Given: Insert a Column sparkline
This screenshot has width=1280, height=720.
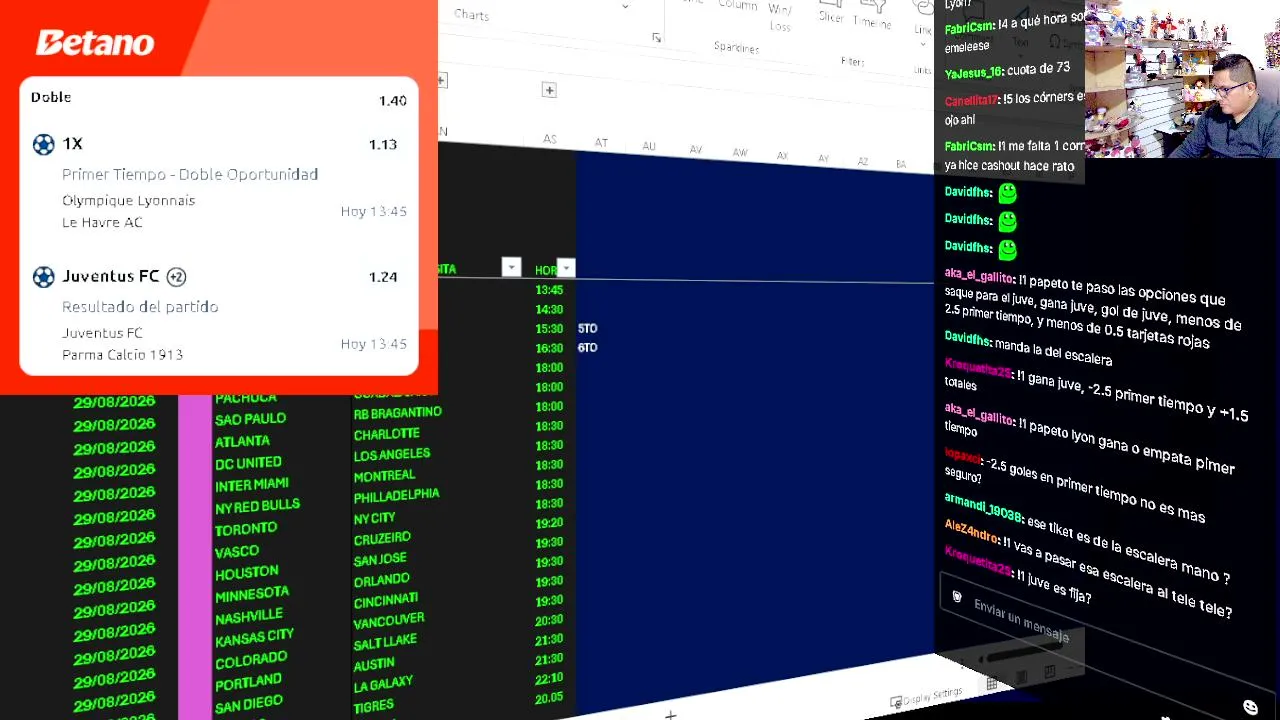Looking at the screenshot, I should (x=738, y=5).
